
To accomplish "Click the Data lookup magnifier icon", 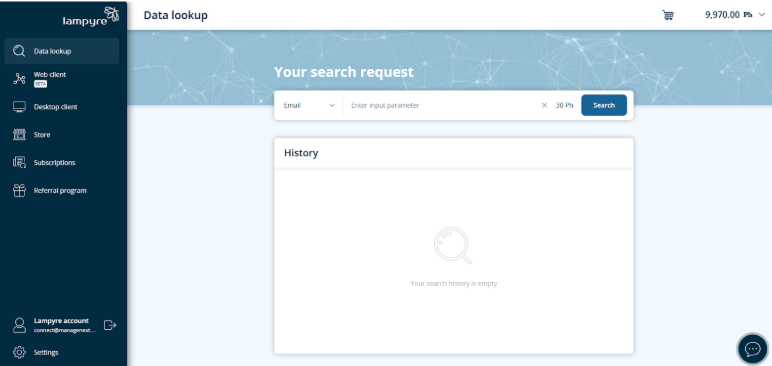I will coord(19,51).
